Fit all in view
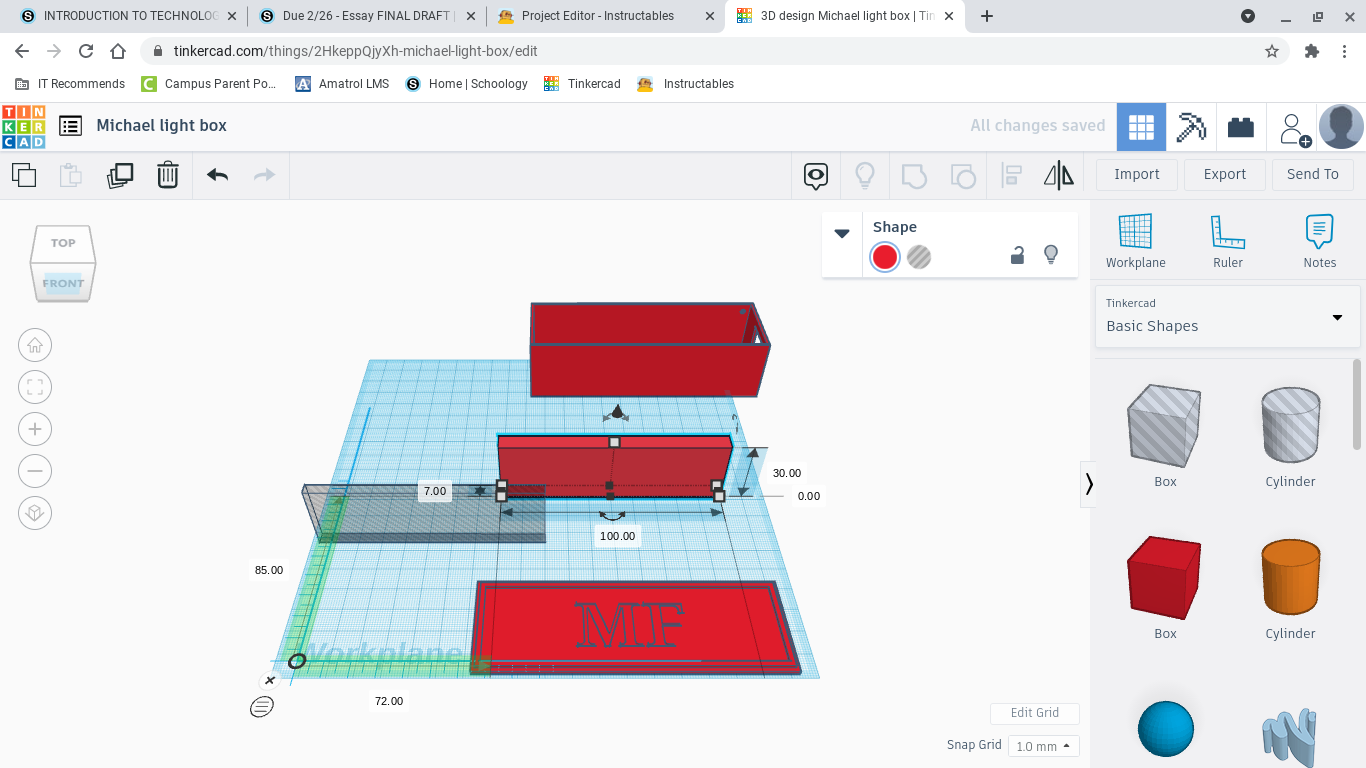Viewport: 1366px width, 768px height. [x=35, y=387]
